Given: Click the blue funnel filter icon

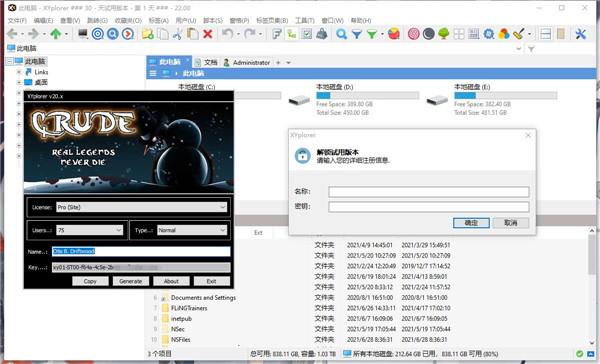Looking at the screenshot, I should pos(357,34).
